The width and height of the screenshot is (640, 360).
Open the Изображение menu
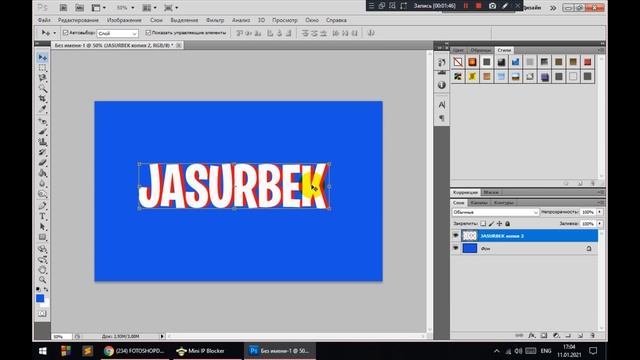click(124, 20)
